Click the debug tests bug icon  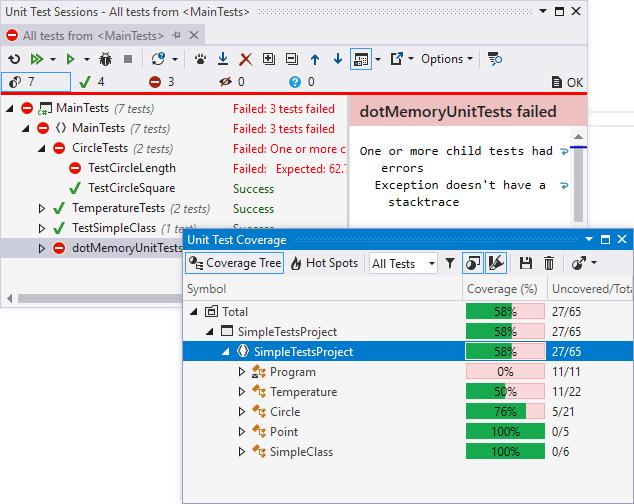tap(104, 60)
